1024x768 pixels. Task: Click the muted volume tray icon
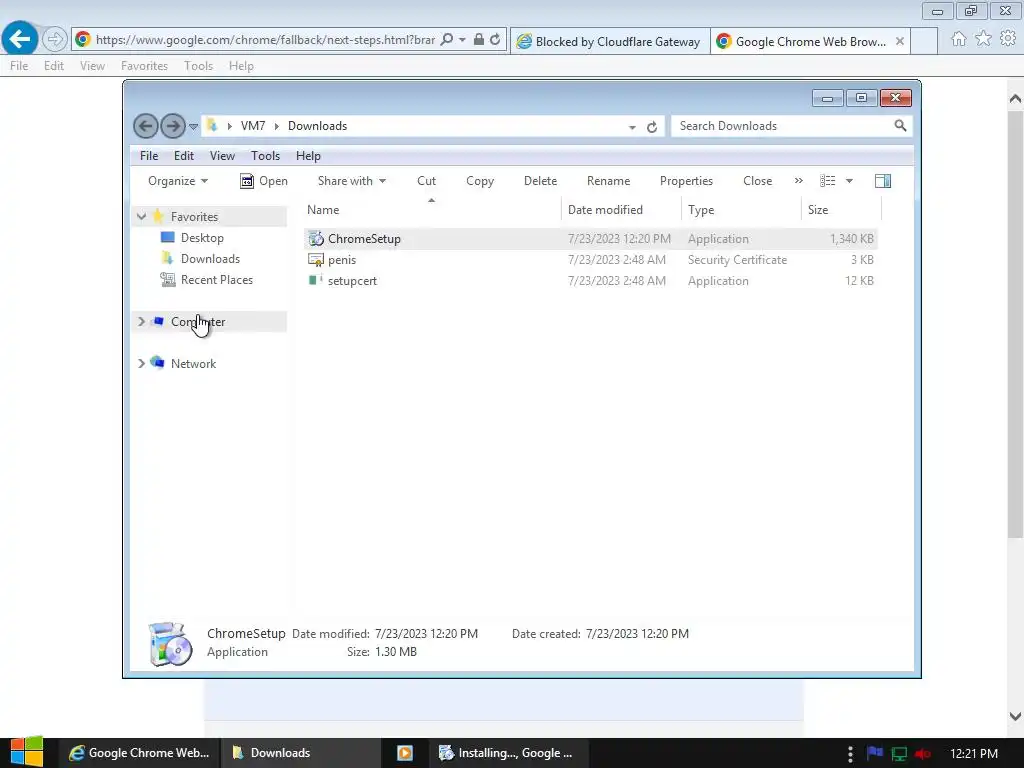(x=923, y=754)
